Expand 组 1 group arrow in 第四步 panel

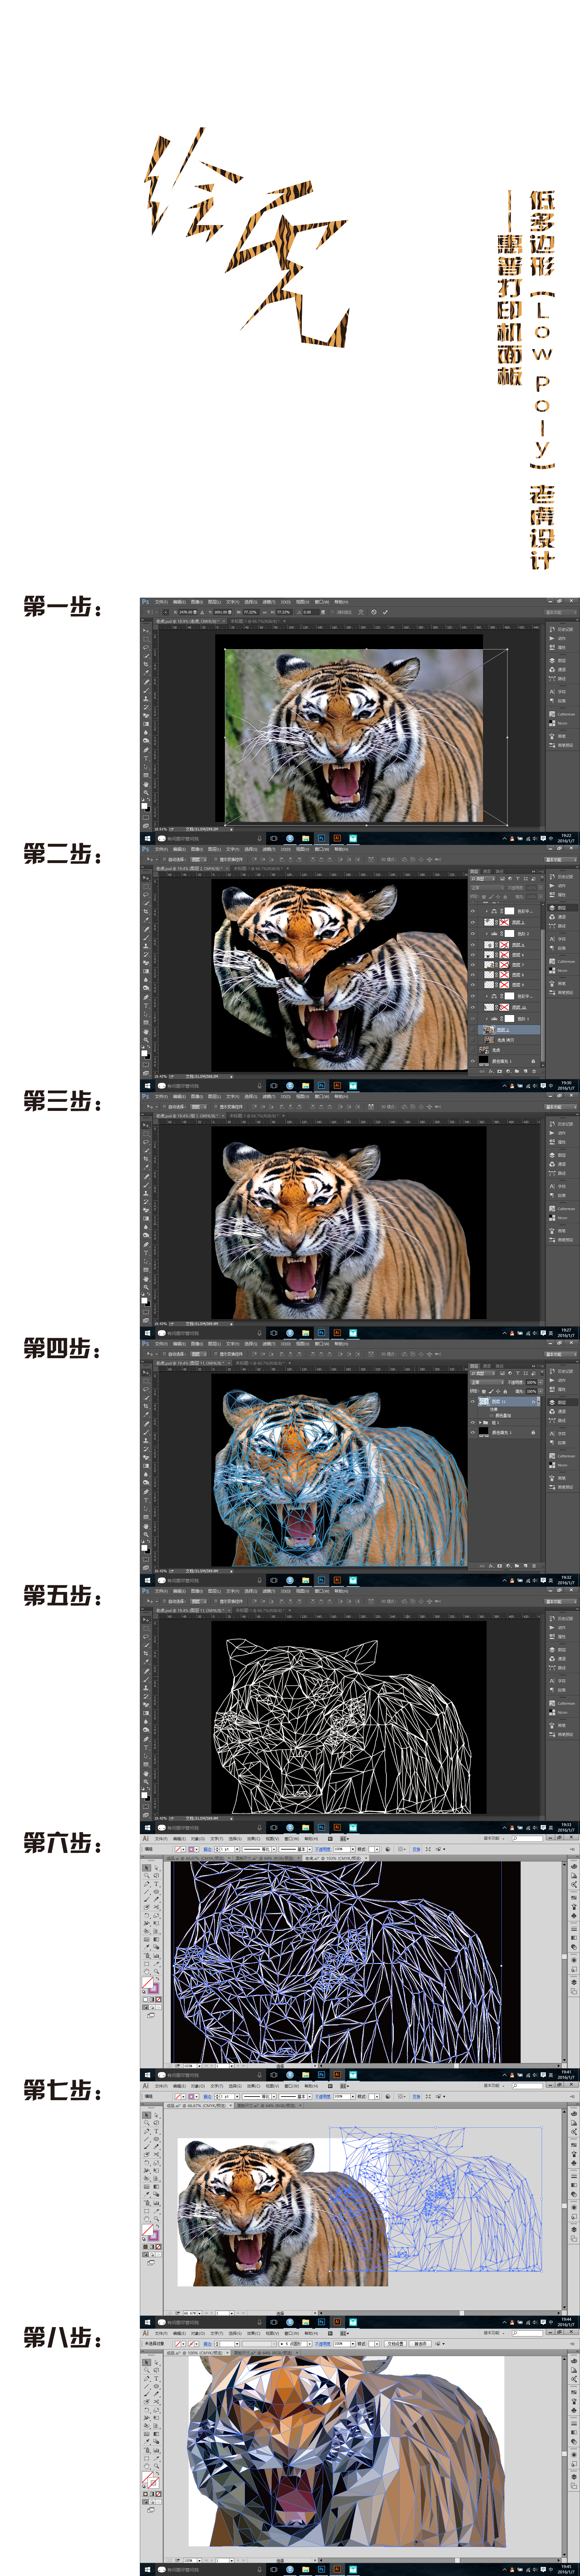(x=480, y=1422)
